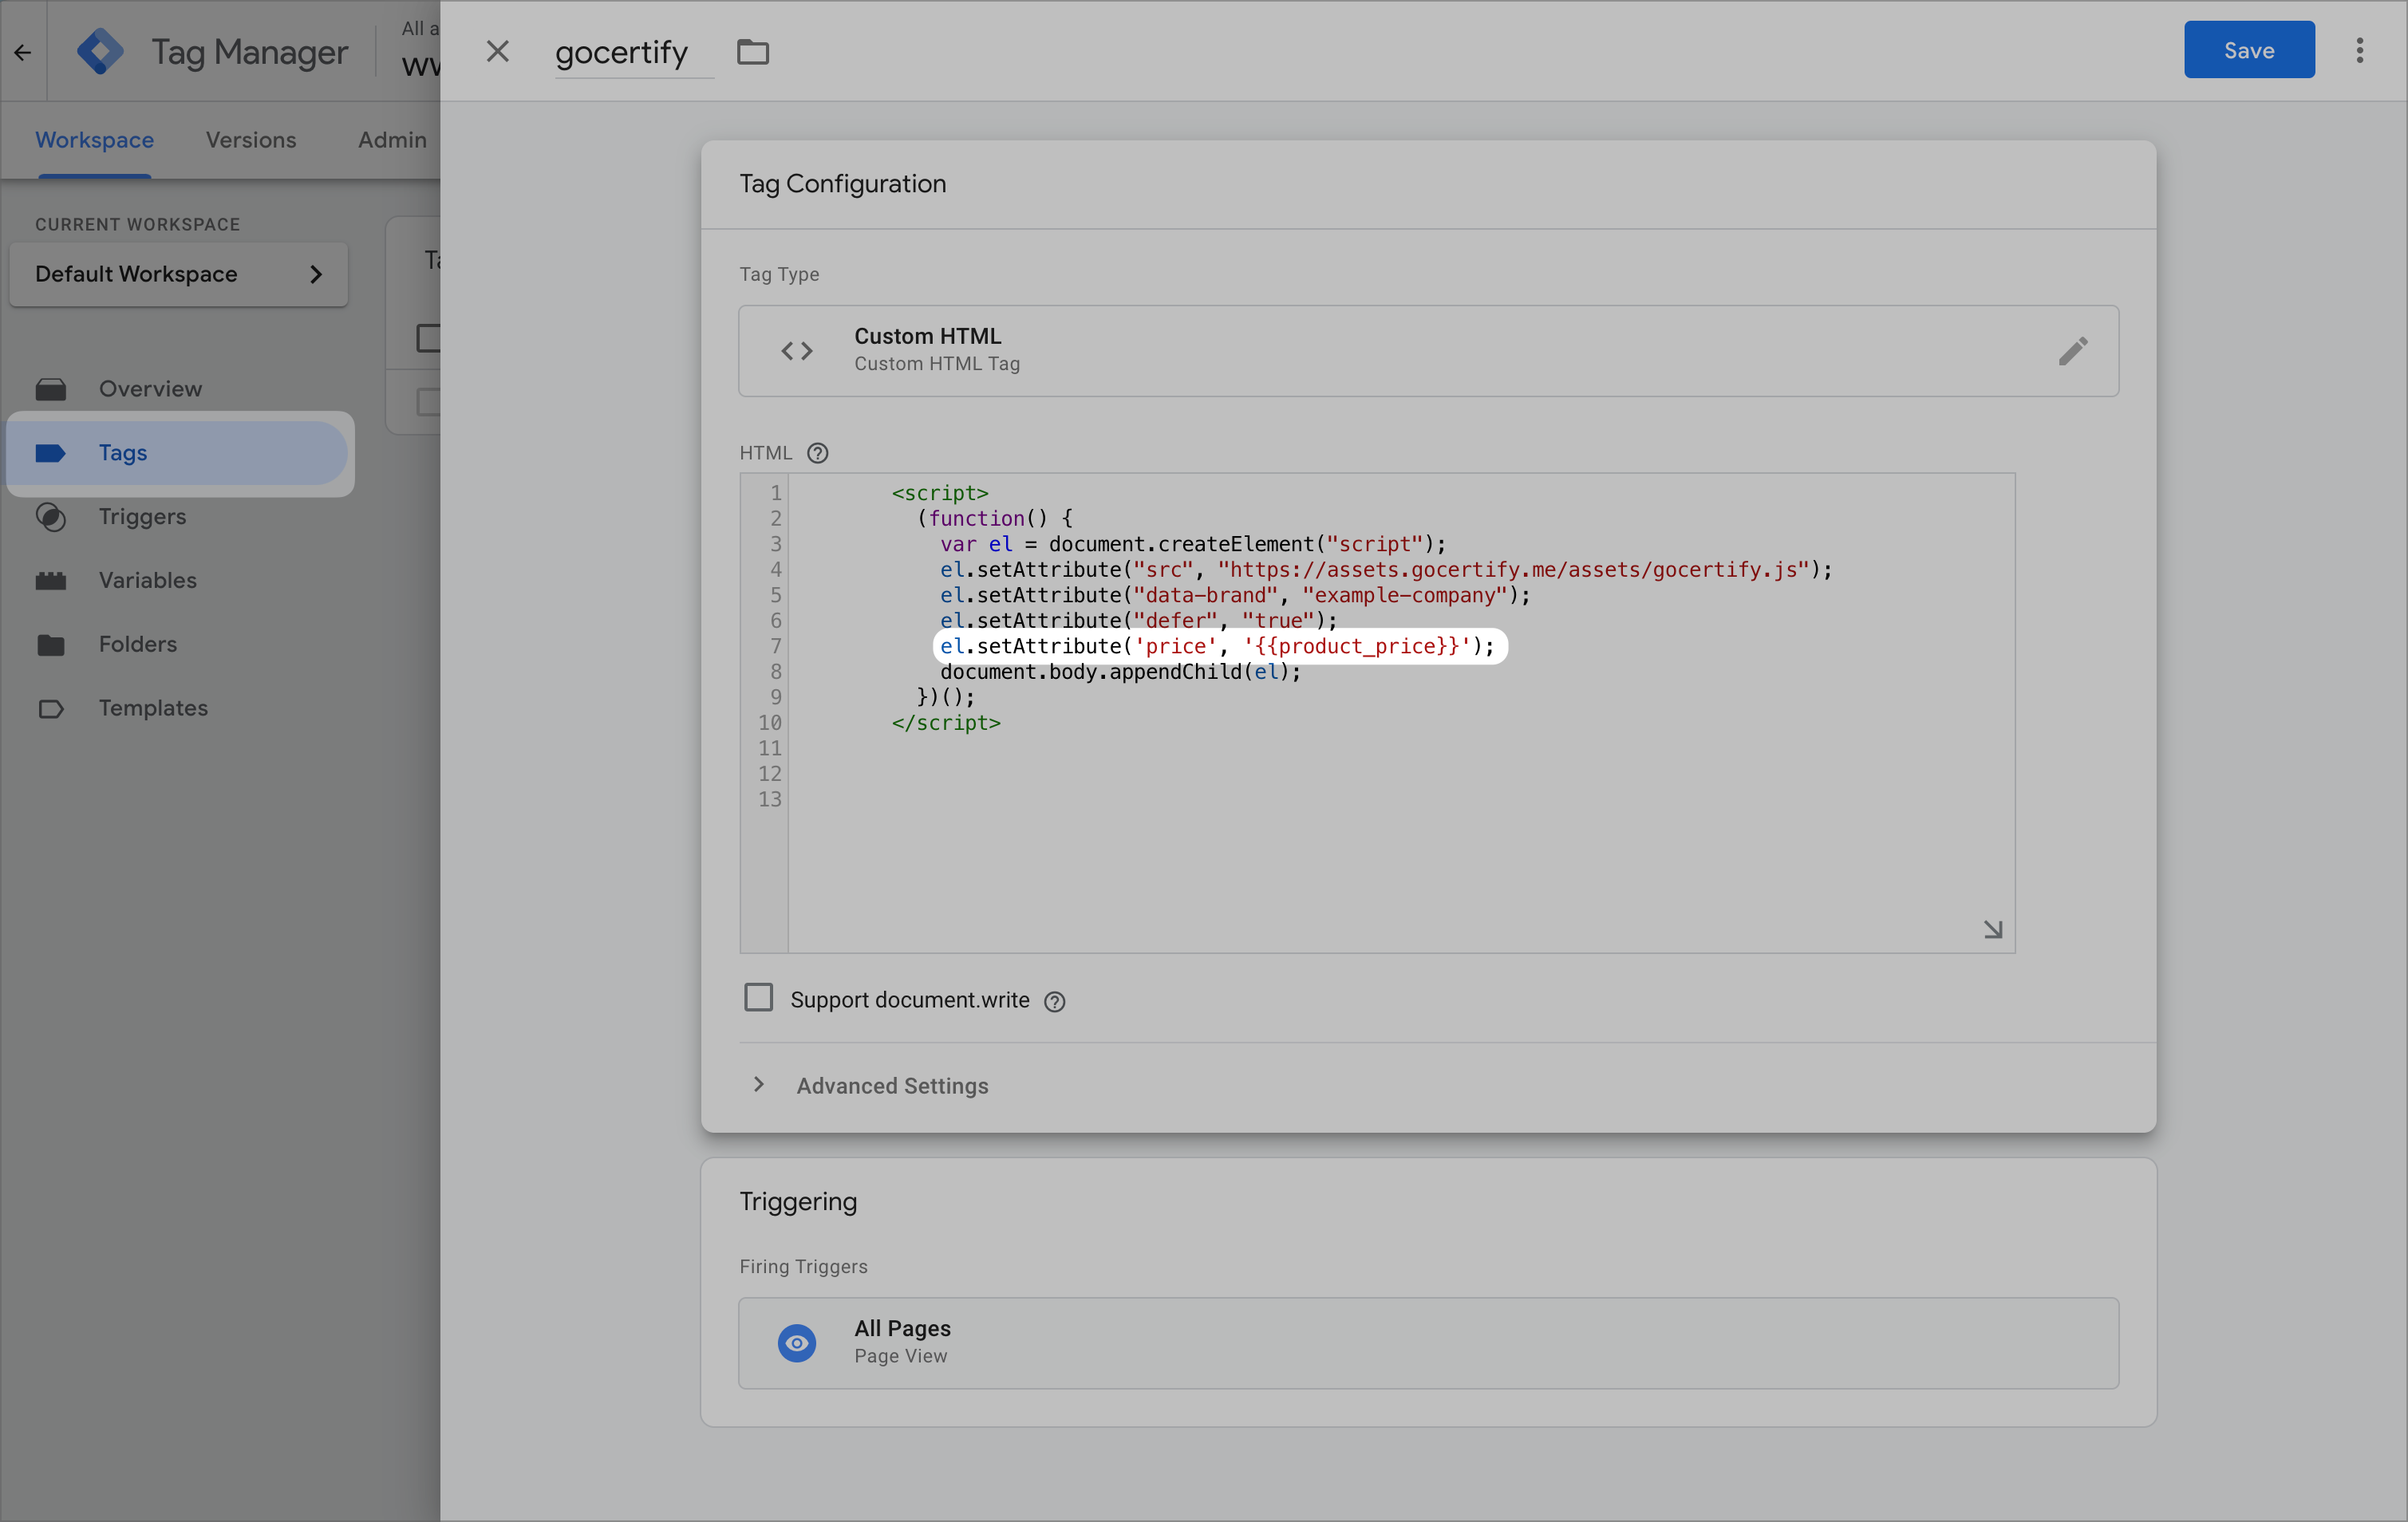This screenshot has width=2408, height=1522.
Task: Click the gocertify tag name field
Action: click(622, 52)
